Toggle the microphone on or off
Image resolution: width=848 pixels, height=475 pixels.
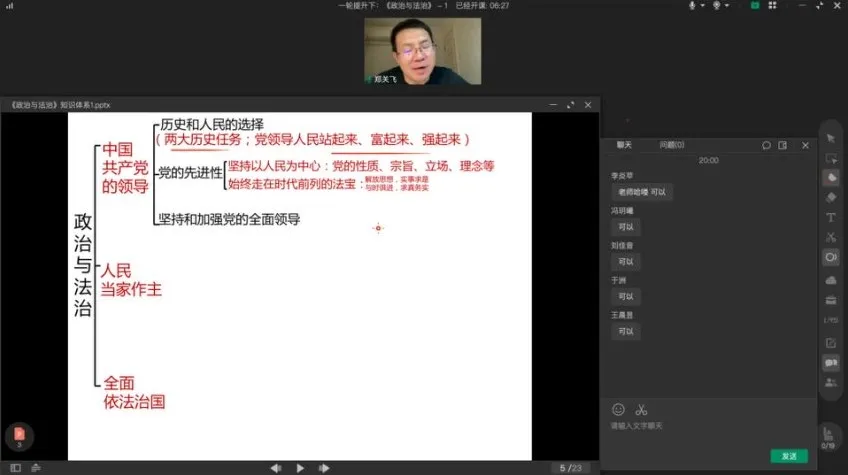(691, 6)
